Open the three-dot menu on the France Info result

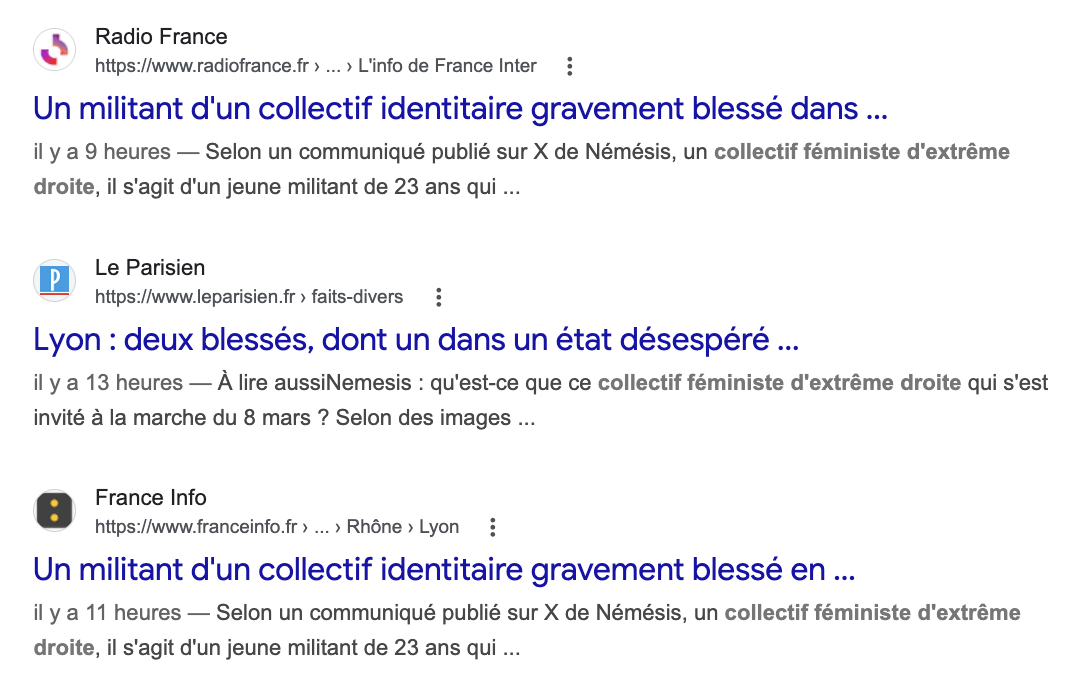(x=491, y=527)
